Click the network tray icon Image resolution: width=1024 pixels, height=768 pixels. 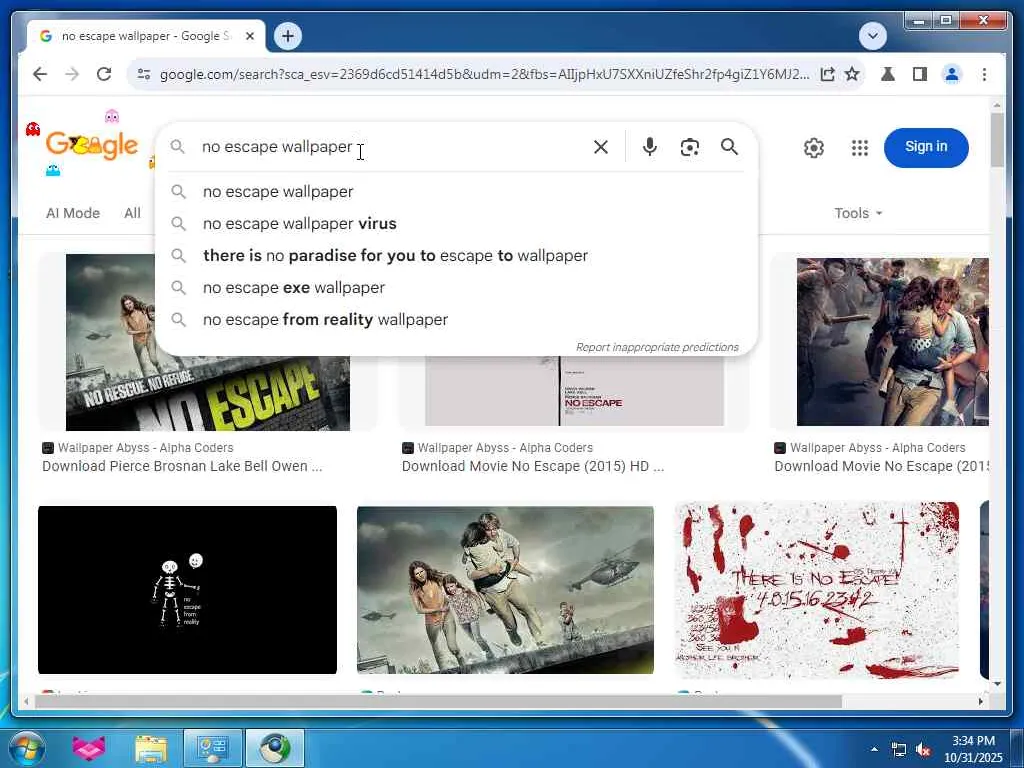899,750
